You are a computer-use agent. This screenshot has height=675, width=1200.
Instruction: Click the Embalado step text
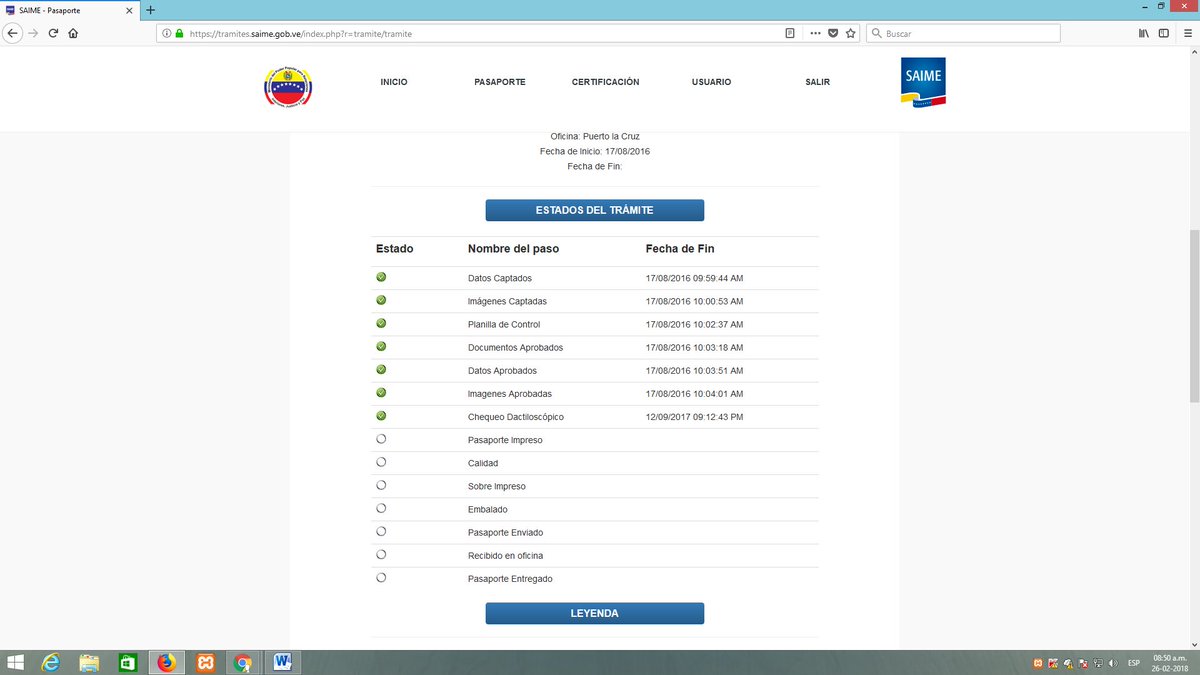(487, 509)
